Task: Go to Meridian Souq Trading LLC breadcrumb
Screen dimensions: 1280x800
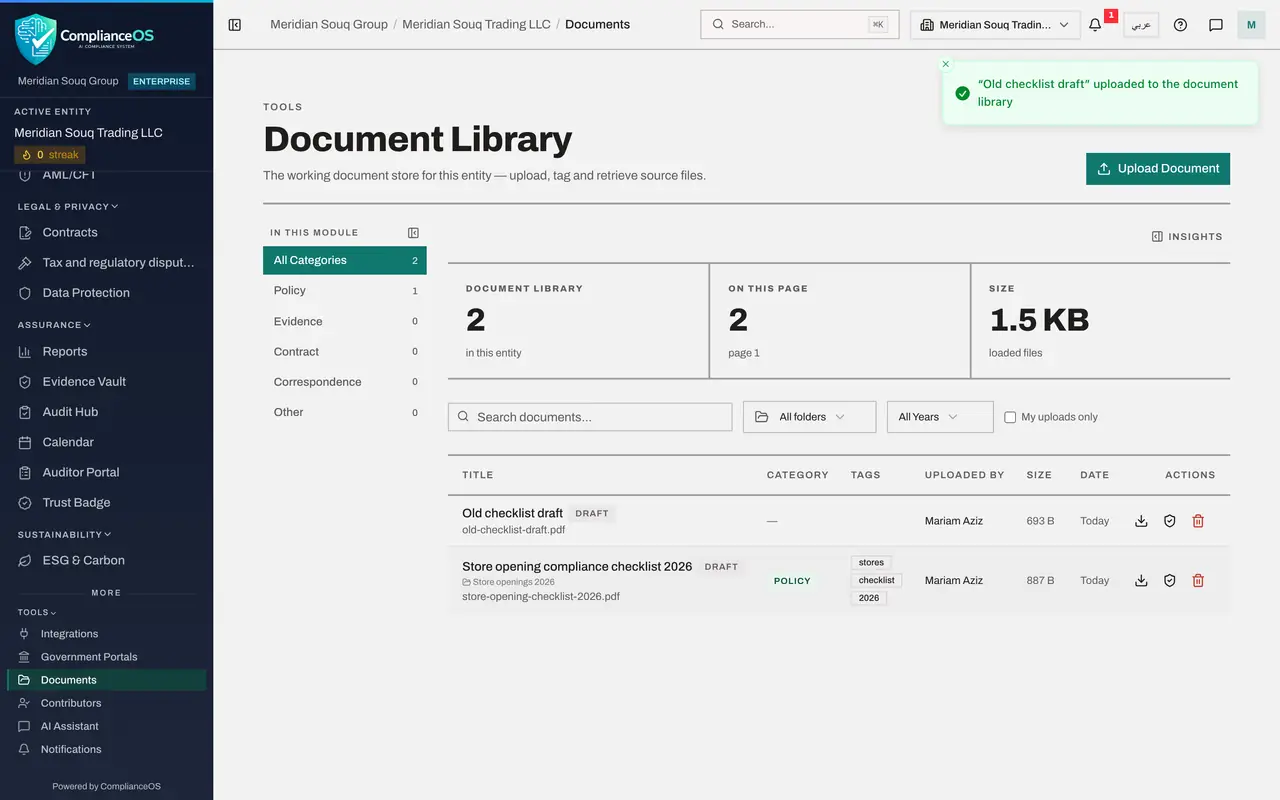Action: click(x=476, y=24)
